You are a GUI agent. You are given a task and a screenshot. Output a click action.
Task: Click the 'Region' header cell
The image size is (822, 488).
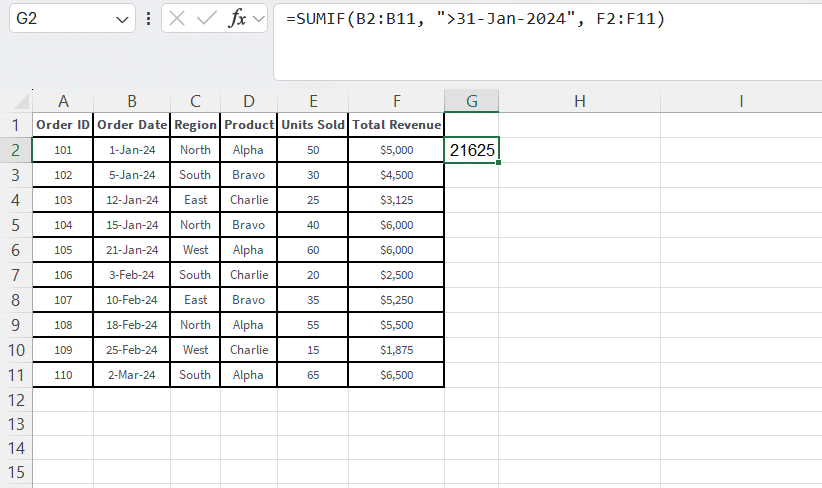pos(196,125)
